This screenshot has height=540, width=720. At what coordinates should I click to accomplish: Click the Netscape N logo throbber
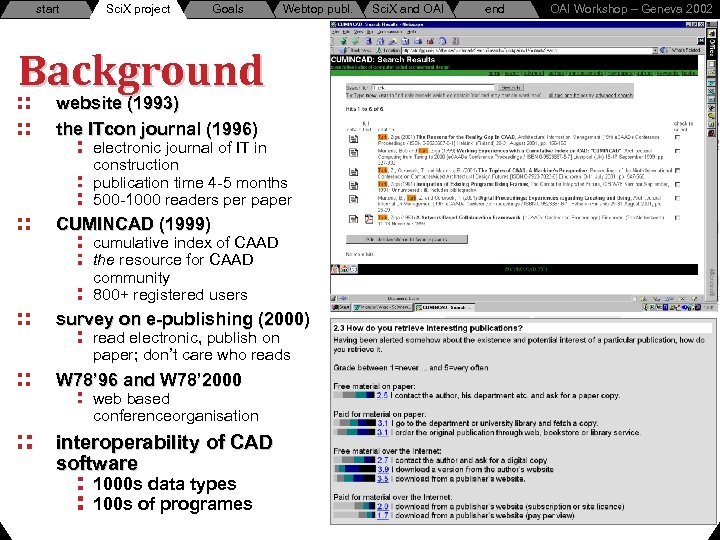coord(701,40)
